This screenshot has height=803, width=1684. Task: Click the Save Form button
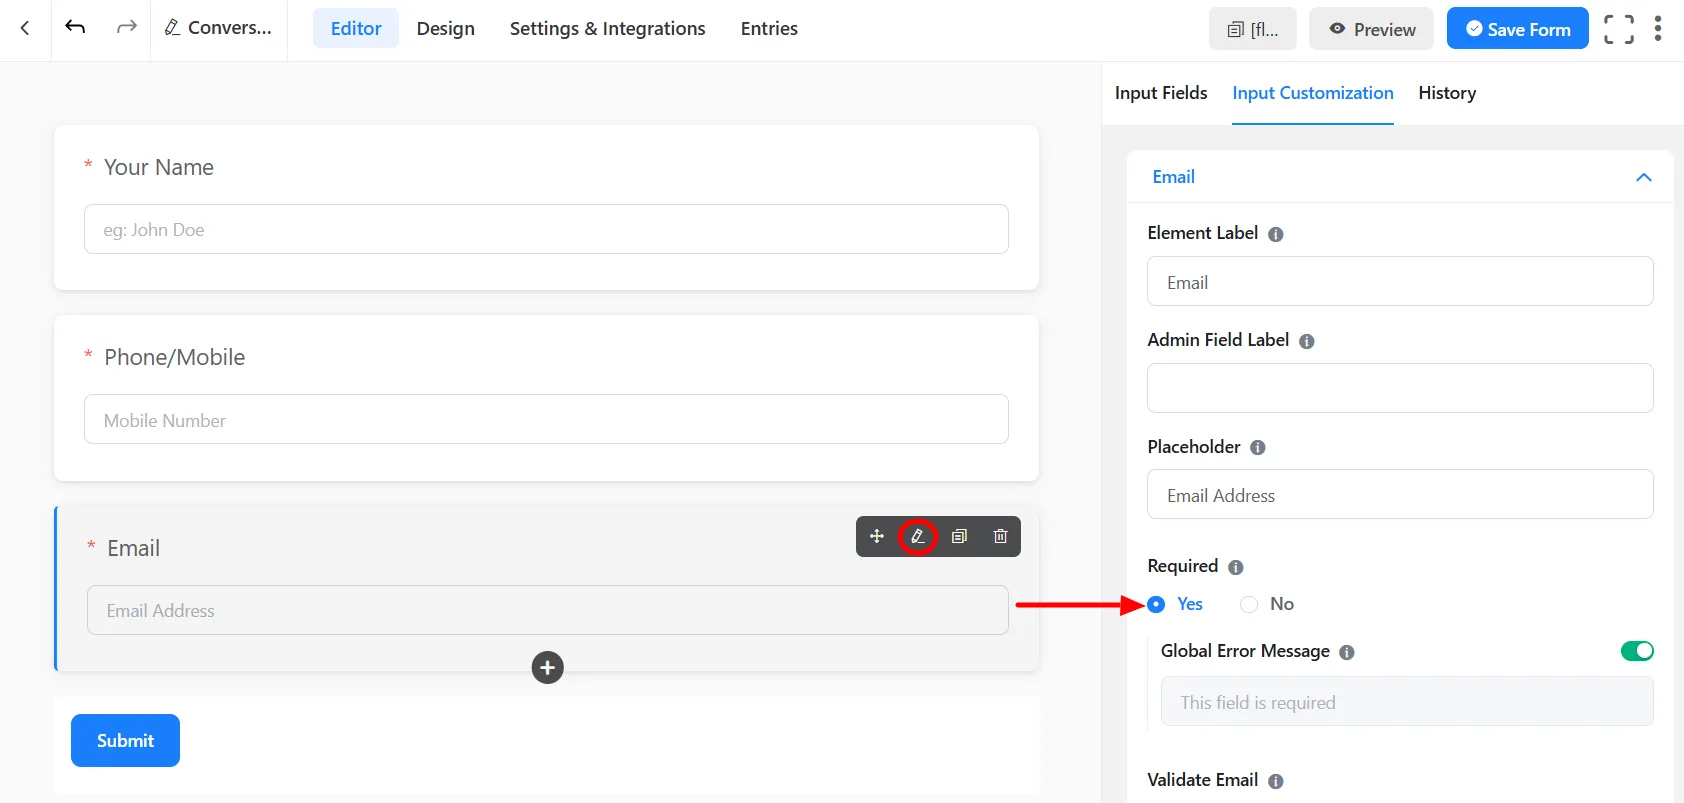pos(1517,29)
